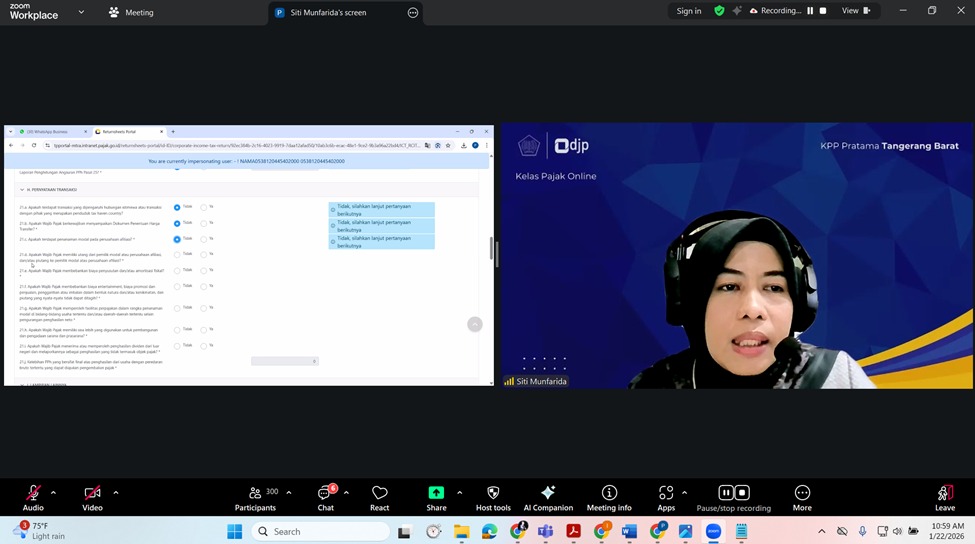Switch to the Meeting tab
The height and width of the screenshot is (544, 975).
click(131, 13)
